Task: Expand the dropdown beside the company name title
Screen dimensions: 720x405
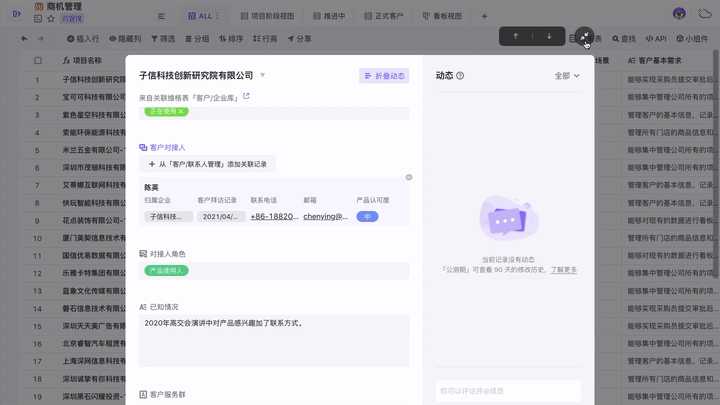Action: coord(263,76)
